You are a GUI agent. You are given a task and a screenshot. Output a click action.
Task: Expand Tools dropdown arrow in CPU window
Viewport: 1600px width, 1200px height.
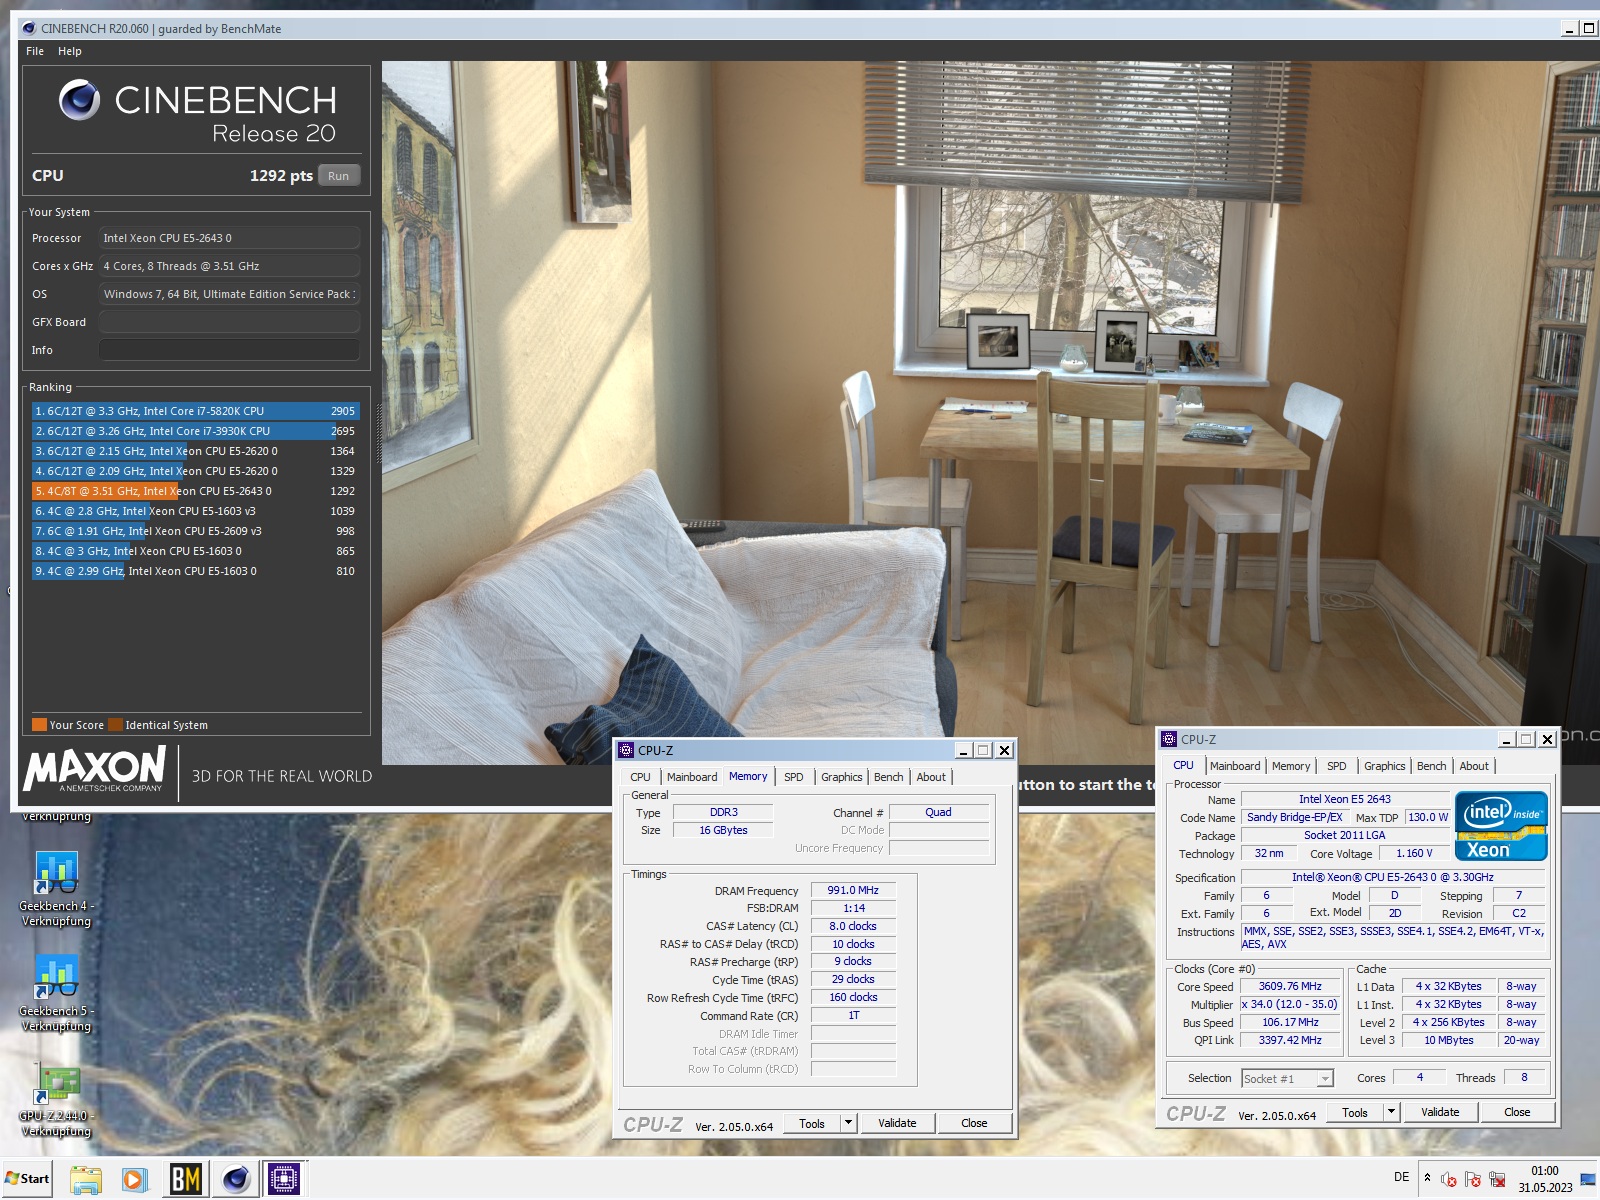(1391, 1113)
